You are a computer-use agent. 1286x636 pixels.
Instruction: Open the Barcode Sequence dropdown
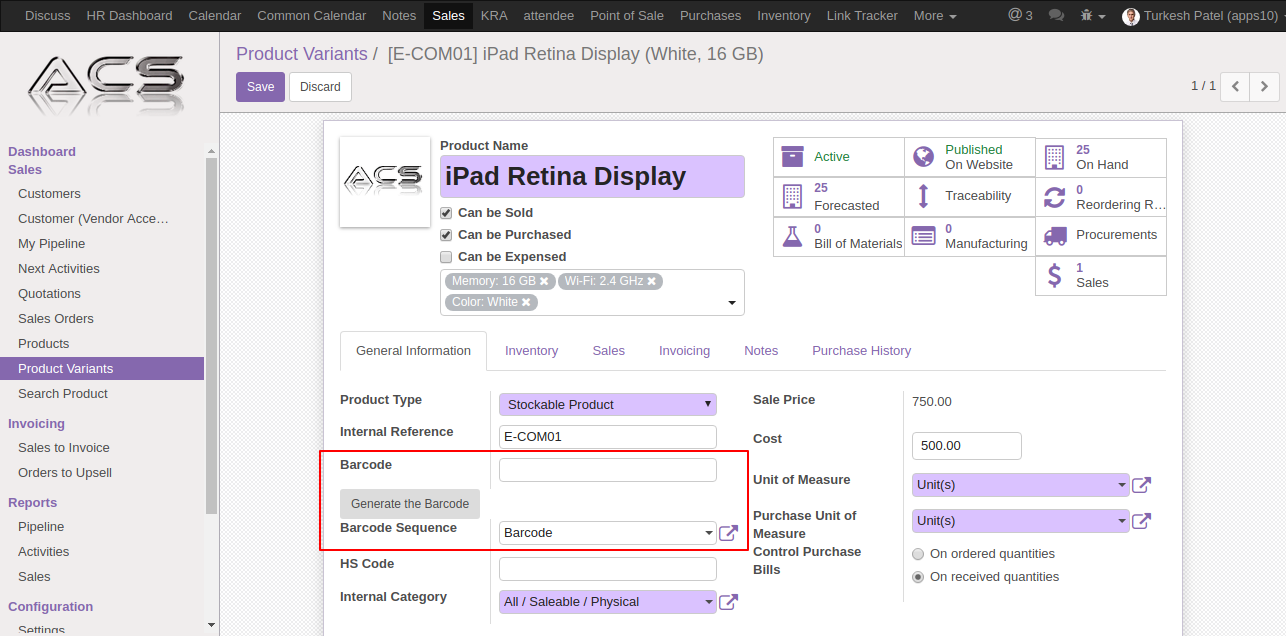tap(608, 533)
